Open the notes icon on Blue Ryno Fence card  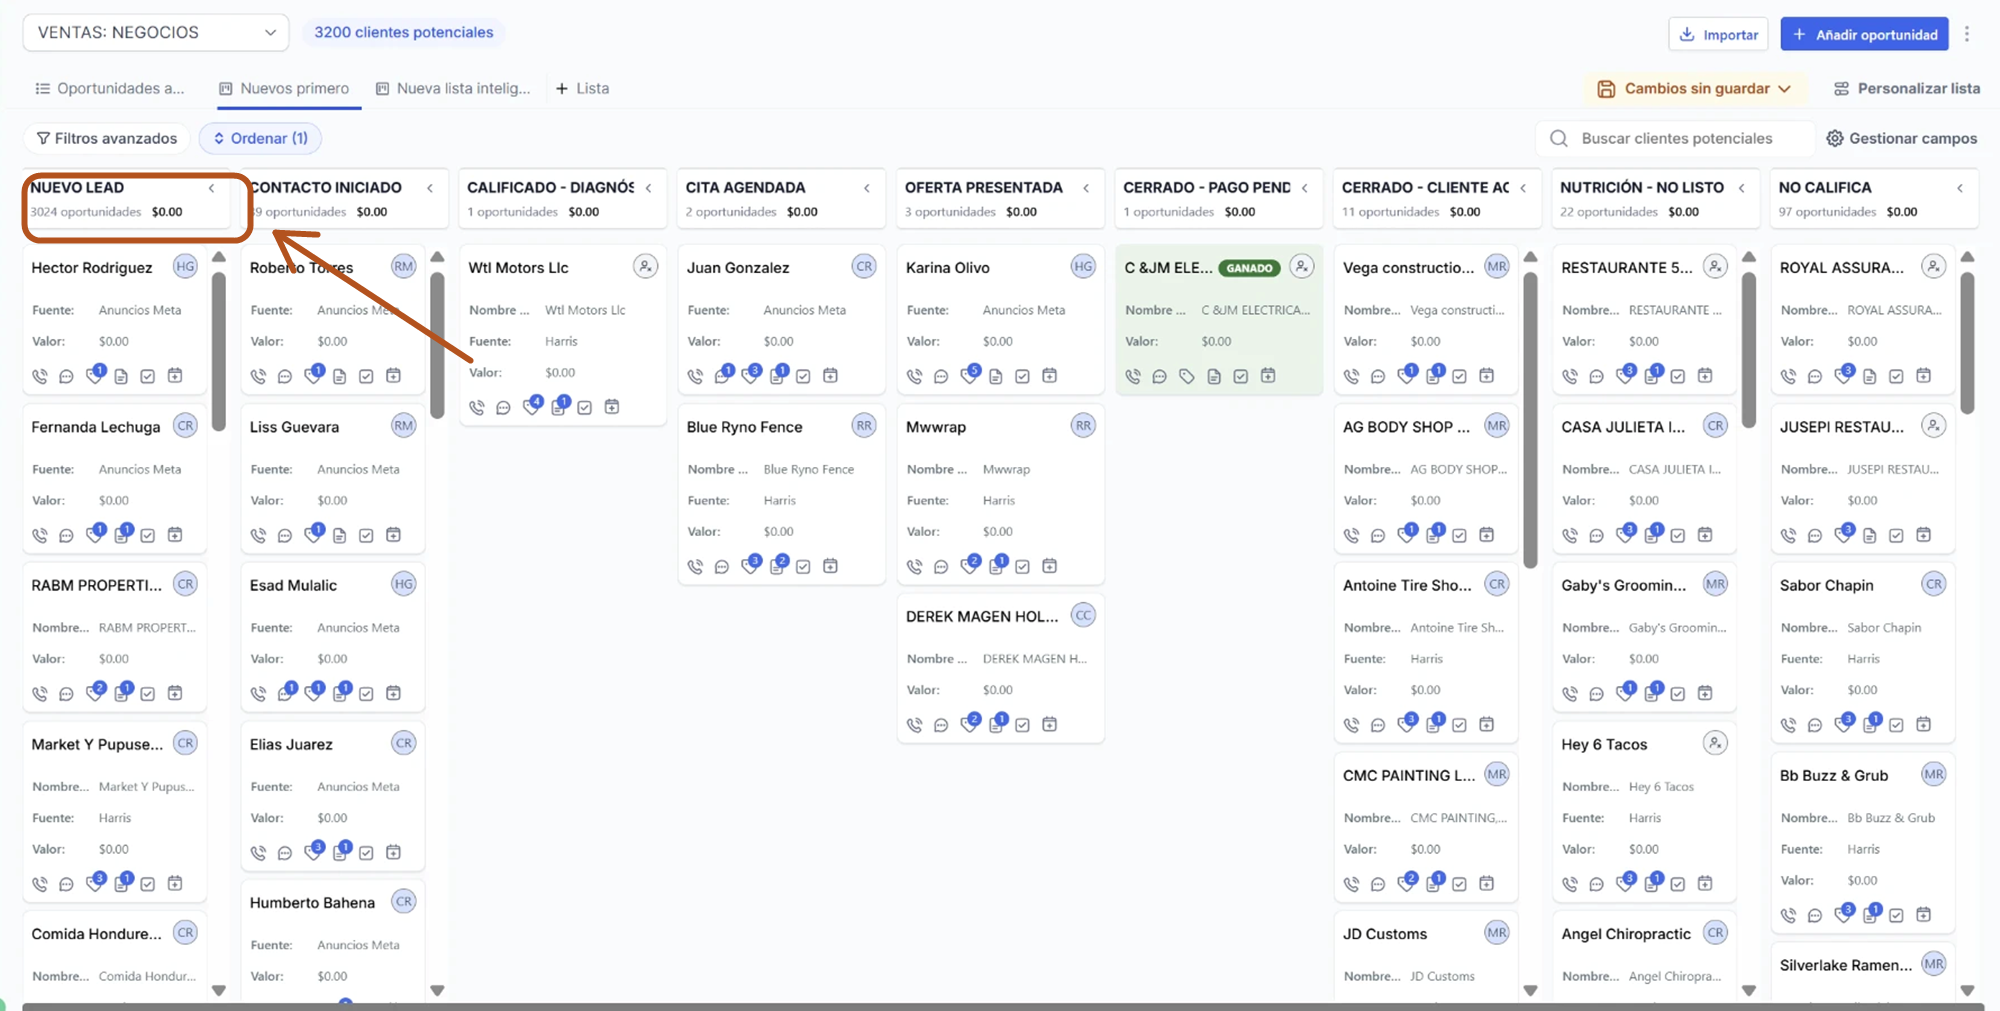[x=777, y=566]
